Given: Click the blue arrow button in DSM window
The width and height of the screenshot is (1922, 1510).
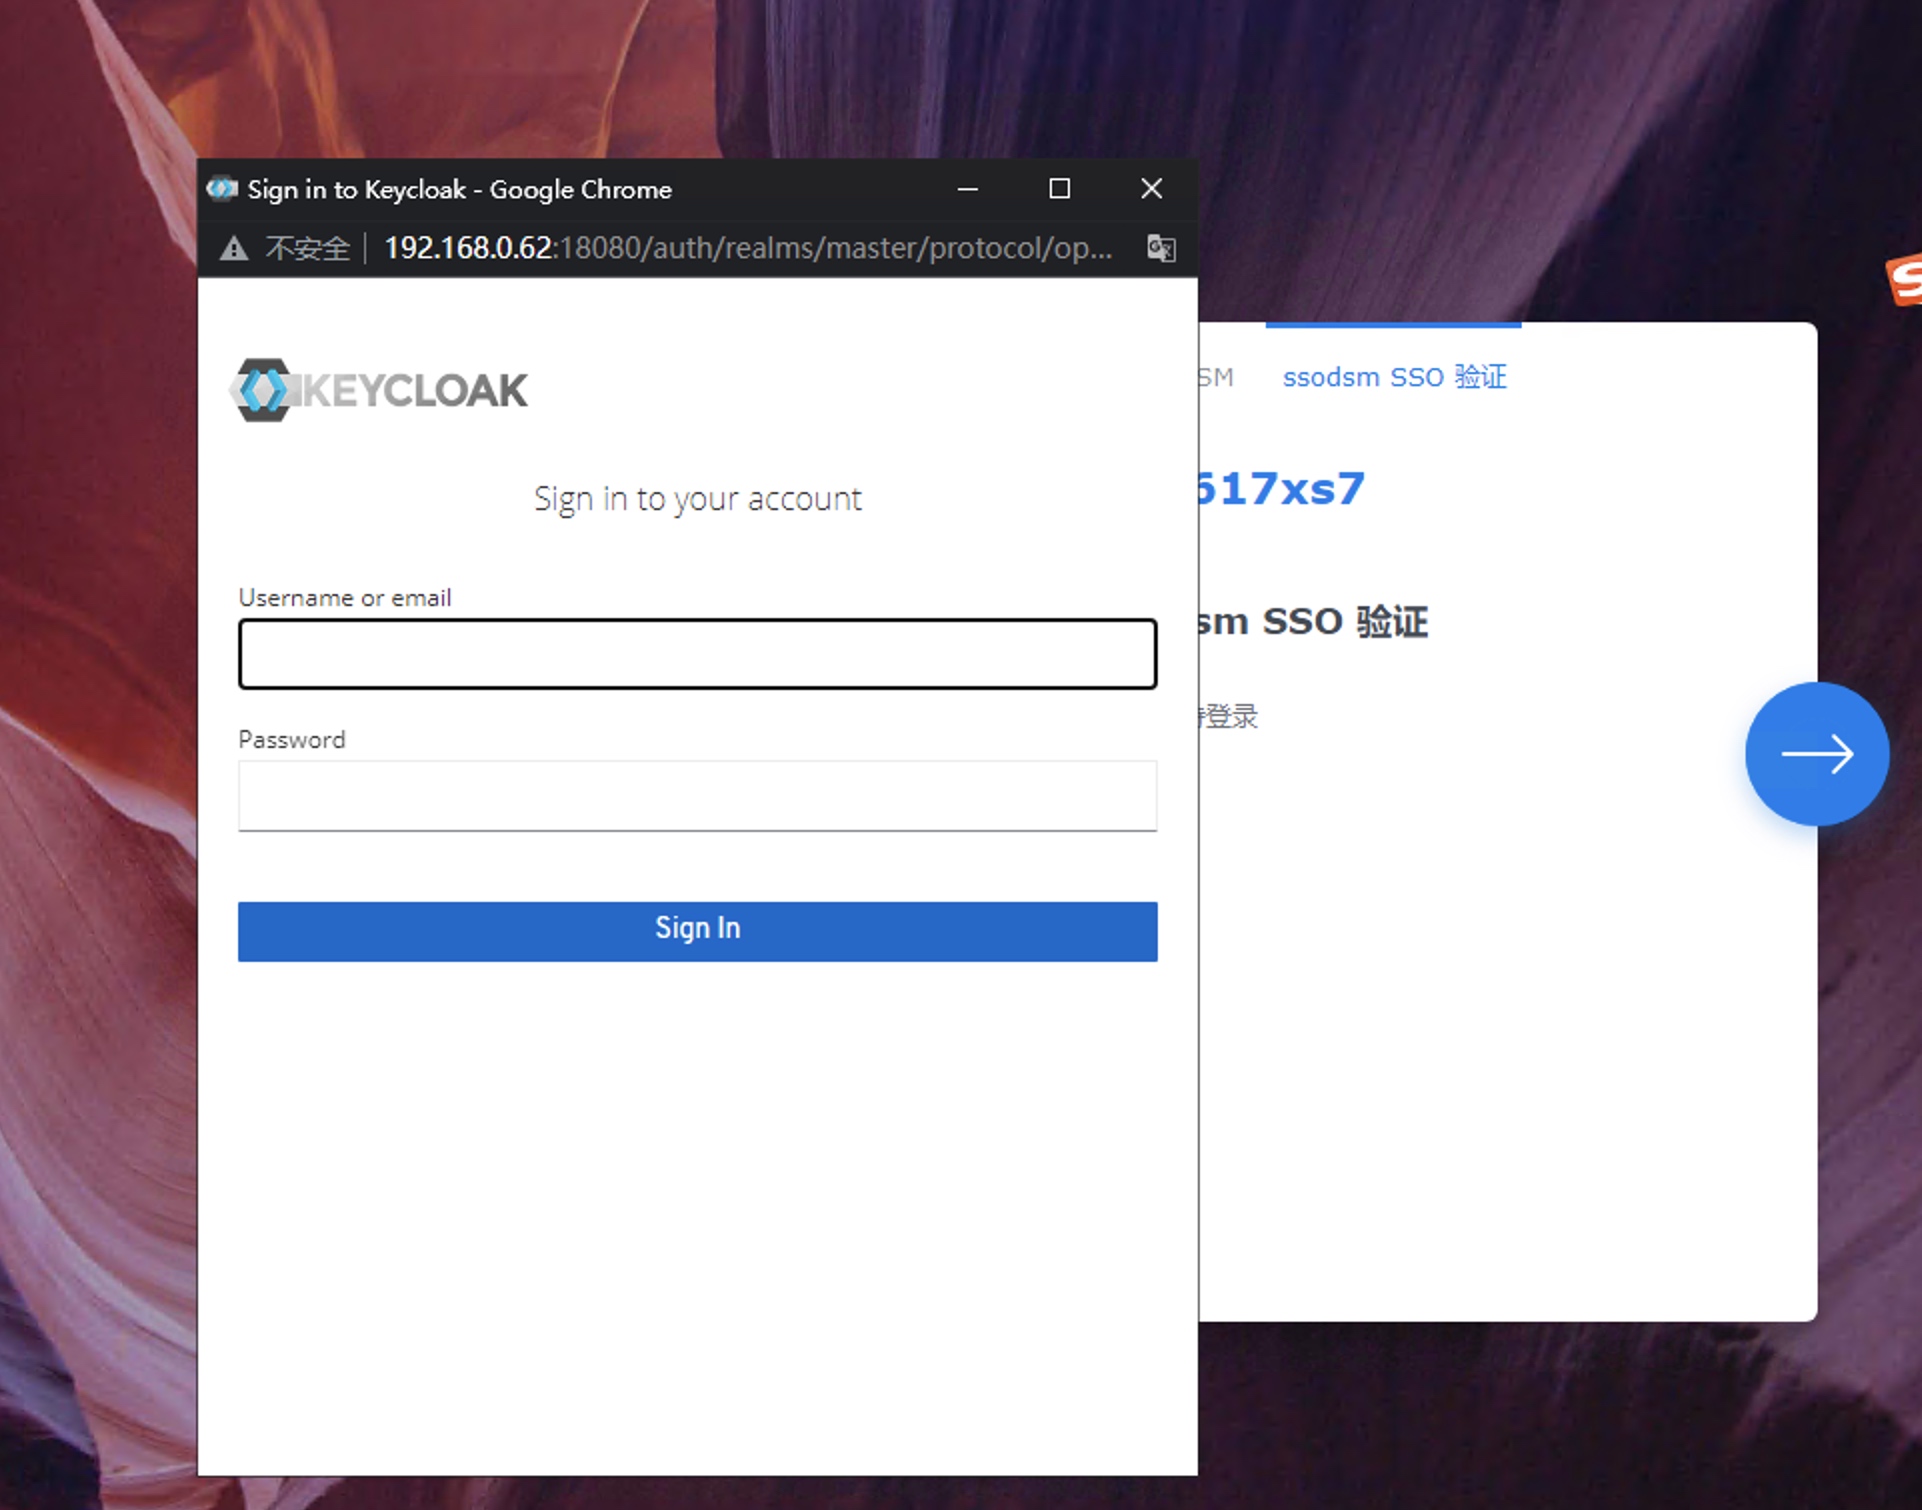Looking at the screenshot, I should [x=1816, y=754].
